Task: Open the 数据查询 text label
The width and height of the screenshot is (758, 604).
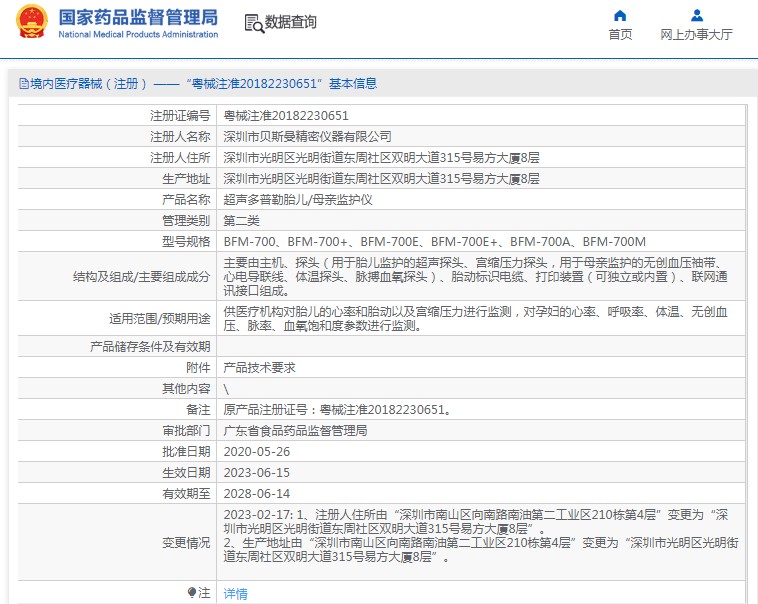Action: [291, 23]
